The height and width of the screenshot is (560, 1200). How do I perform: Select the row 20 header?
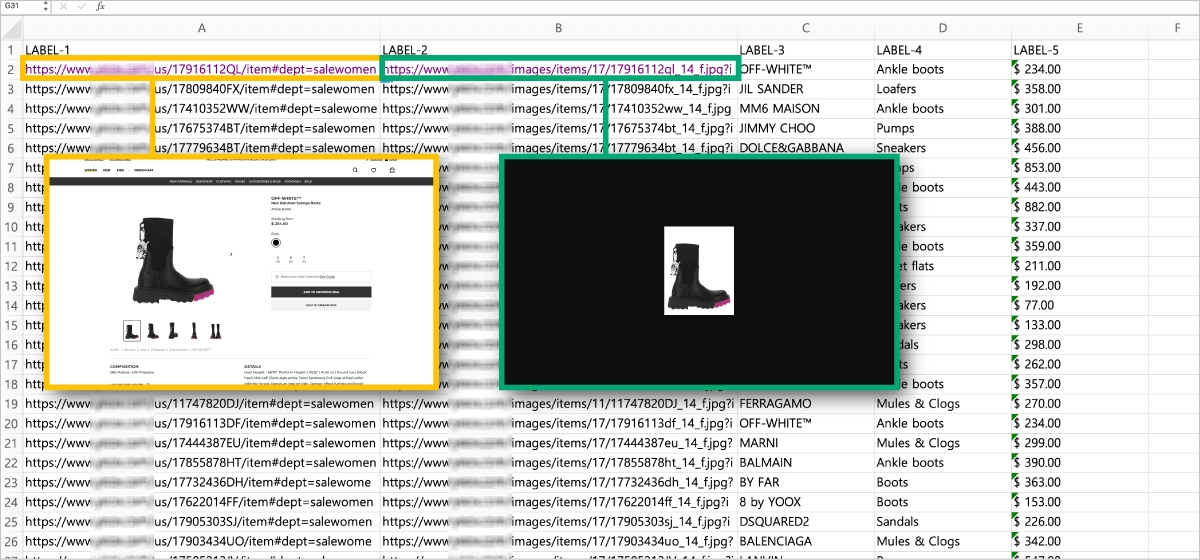point(10,423)
